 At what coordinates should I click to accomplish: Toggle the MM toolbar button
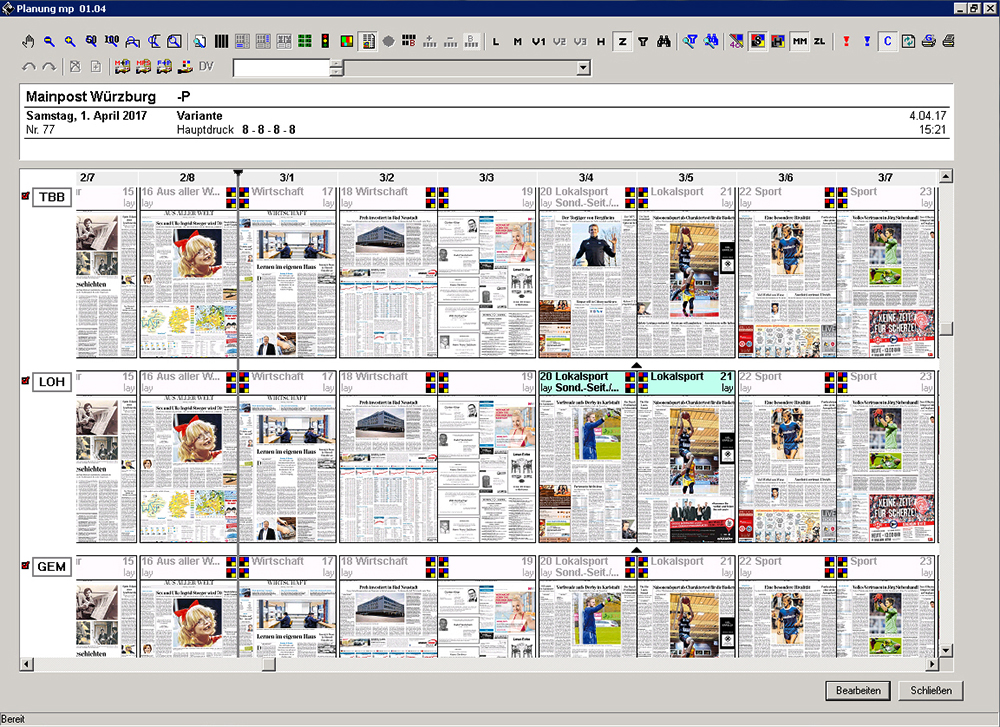799,41
